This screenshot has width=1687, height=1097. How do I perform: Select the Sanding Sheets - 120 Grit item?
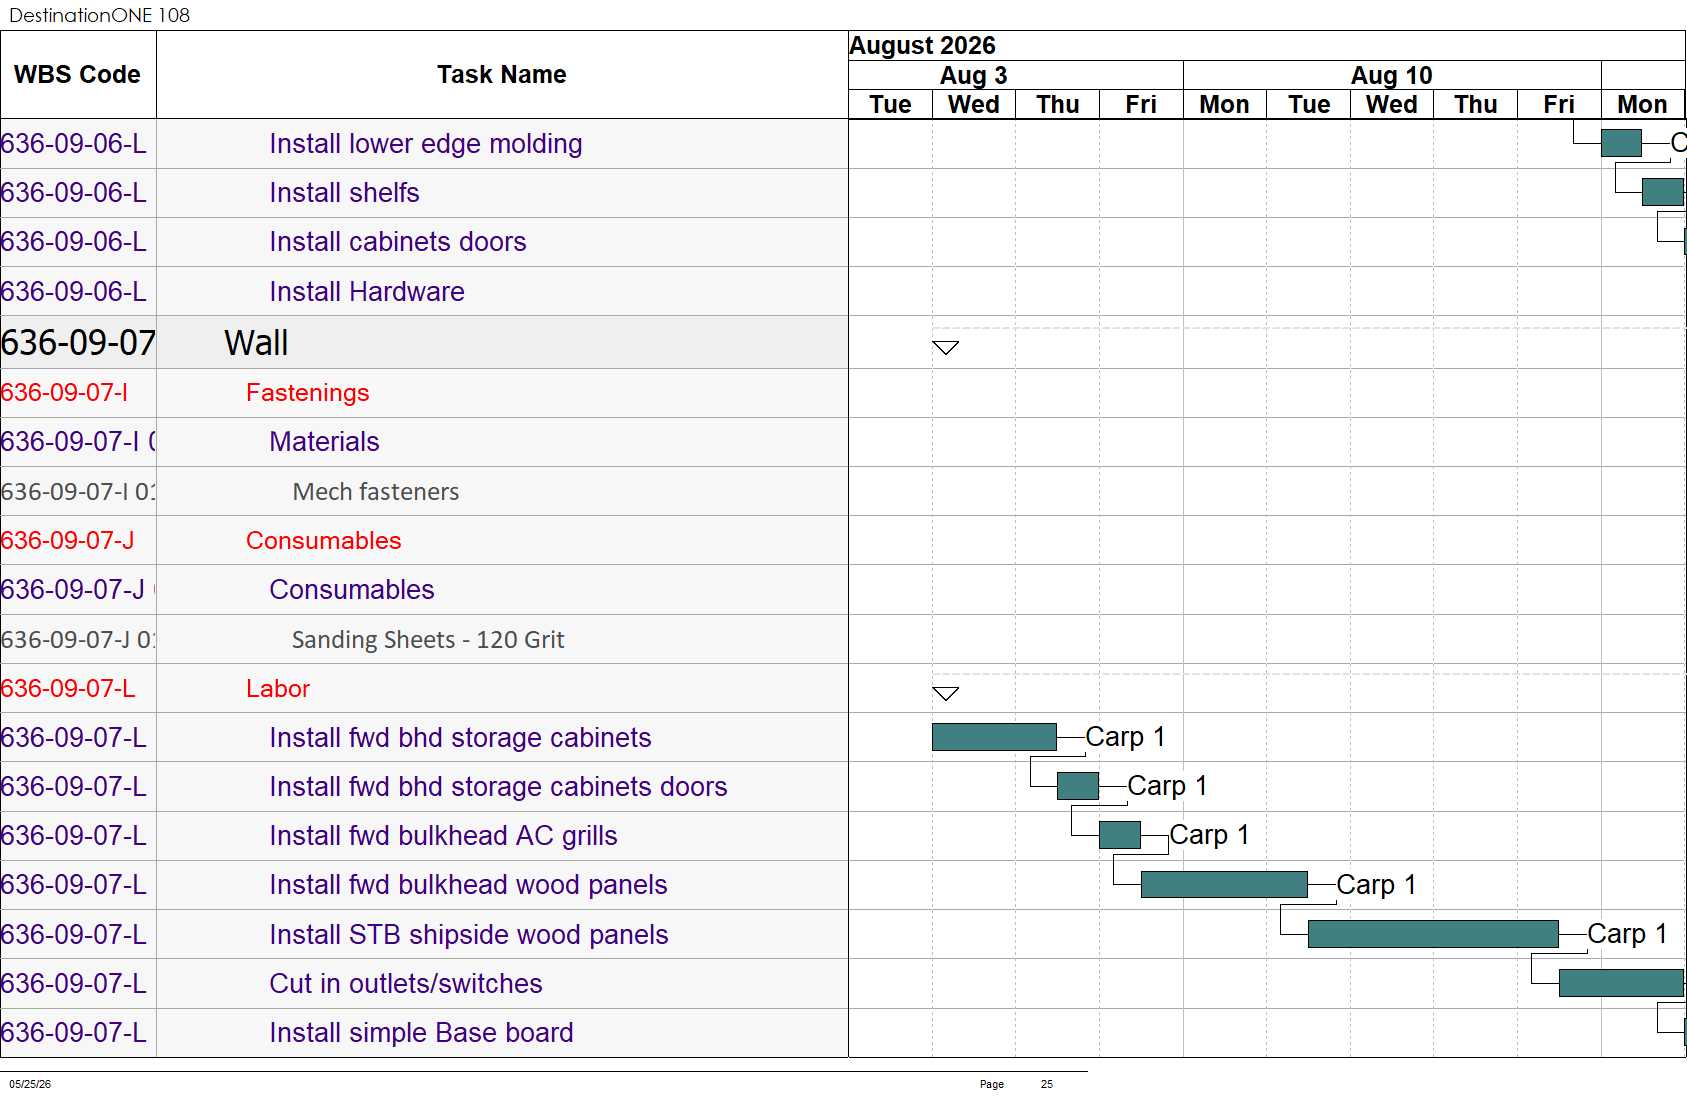point(428,640)
